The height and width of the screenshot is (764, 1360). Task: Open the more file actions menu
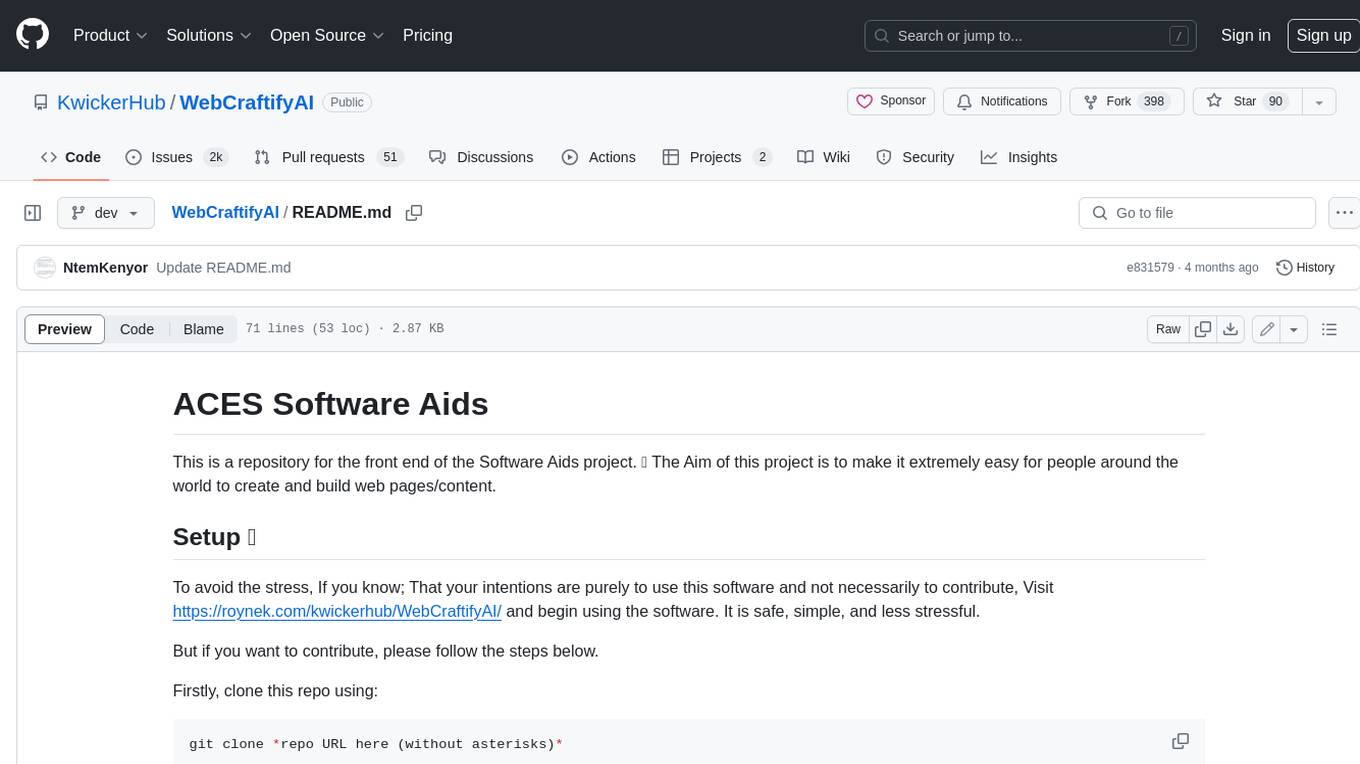[1344, 213]
